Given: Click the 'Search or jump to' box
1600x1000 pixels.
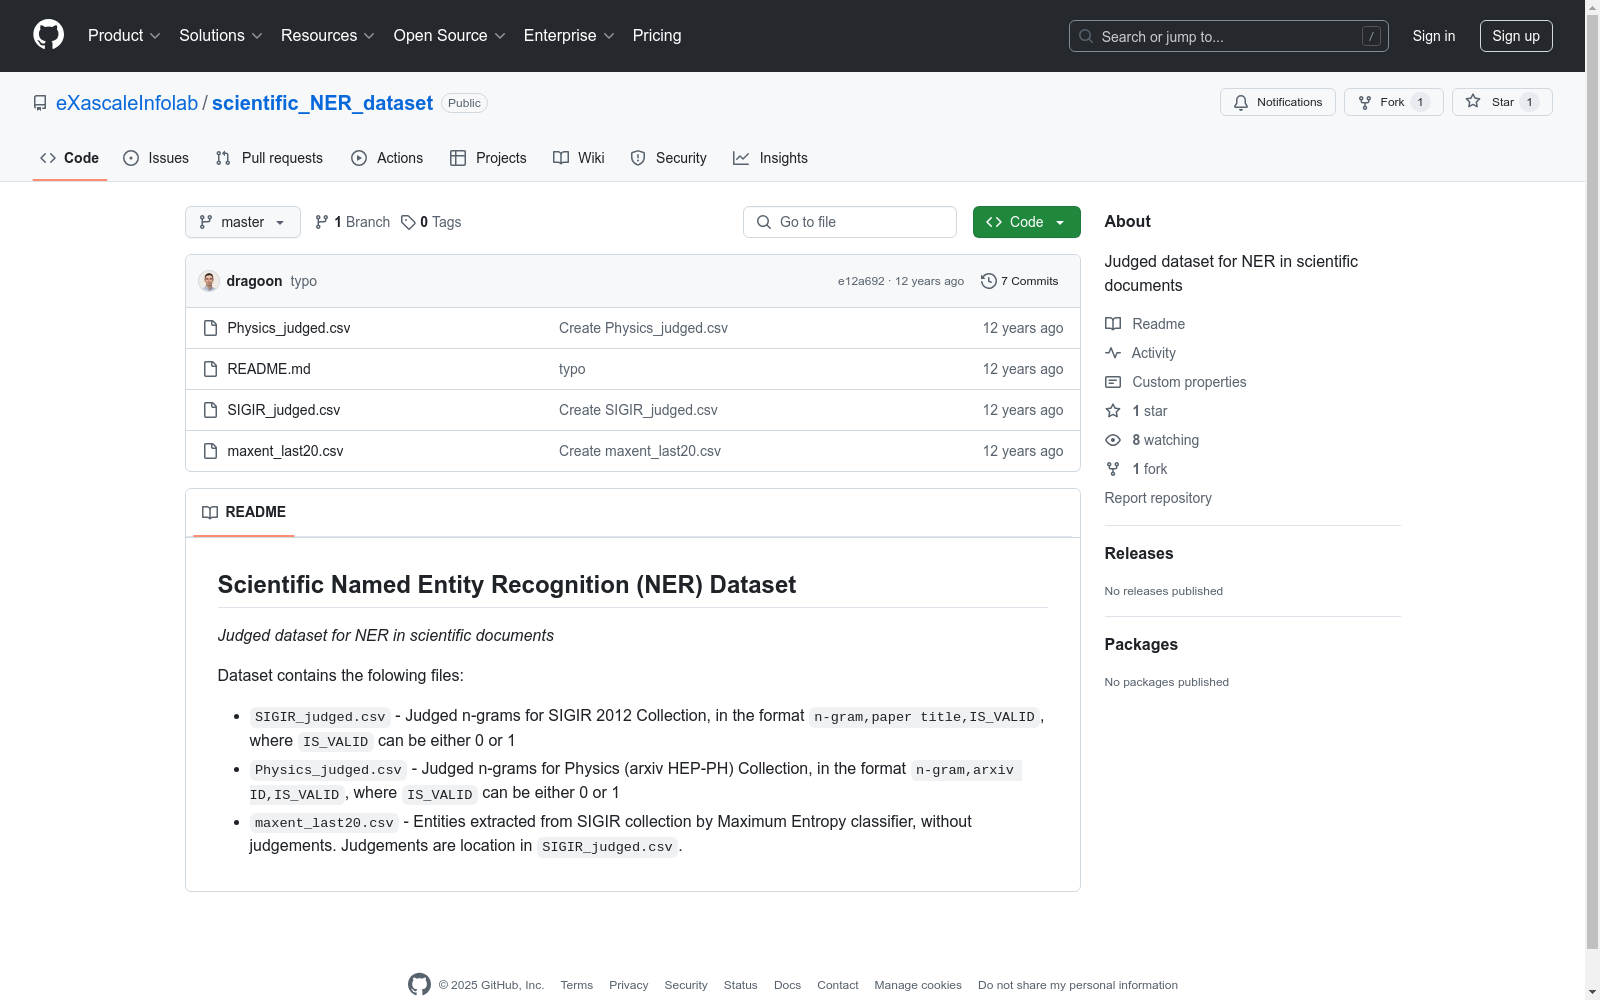Looking at the screenshot, I should coord(1229,36).
